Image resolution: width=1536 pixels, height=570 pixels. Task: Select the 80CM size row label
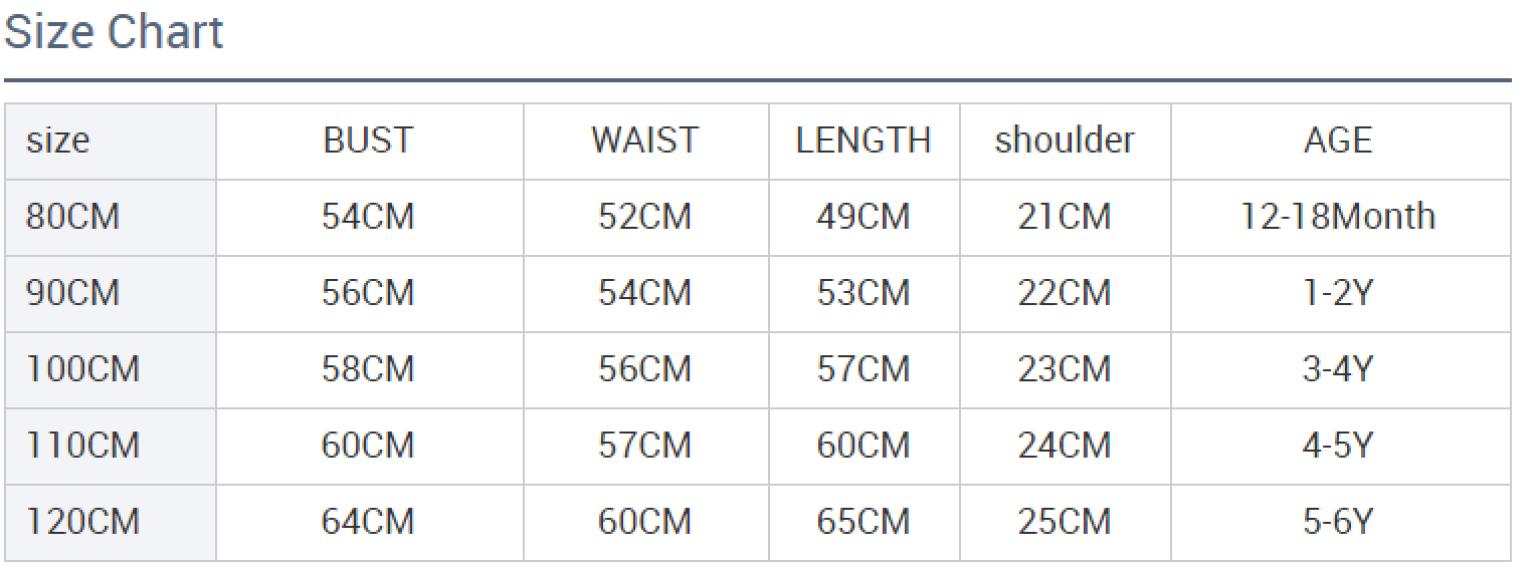[73, 217]
